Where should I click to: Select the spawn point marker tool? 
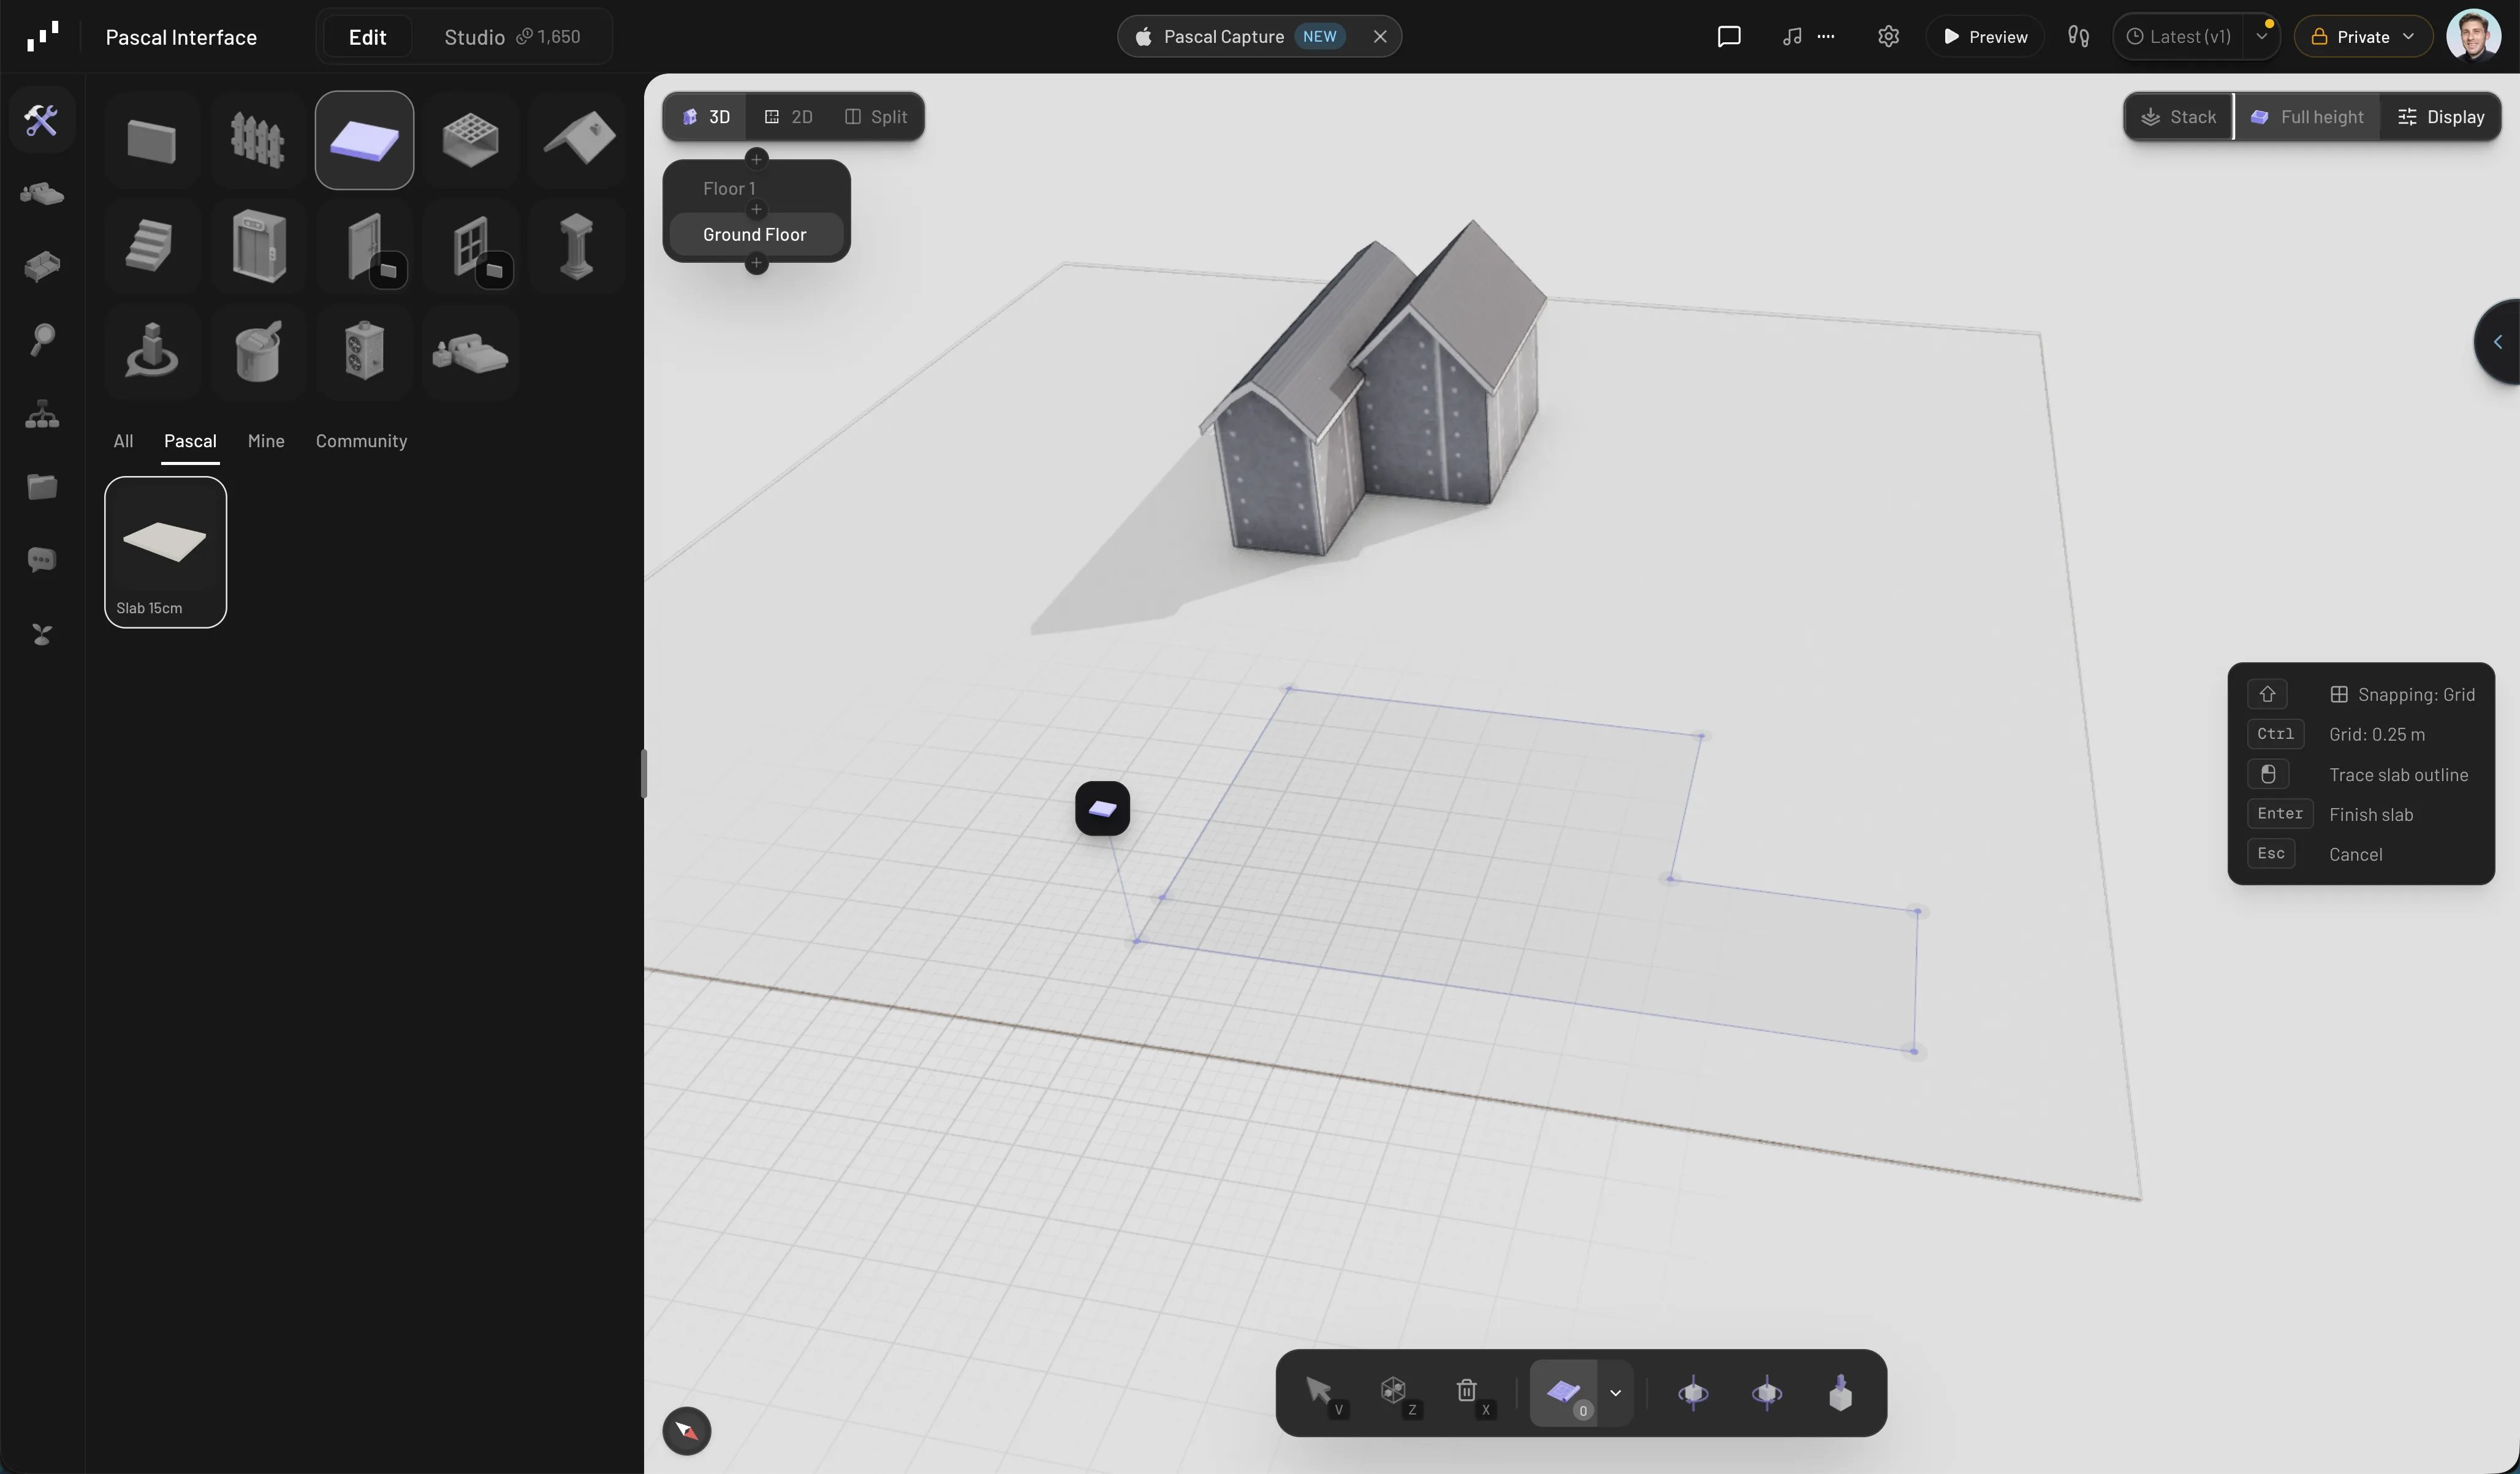pos(151,352)
